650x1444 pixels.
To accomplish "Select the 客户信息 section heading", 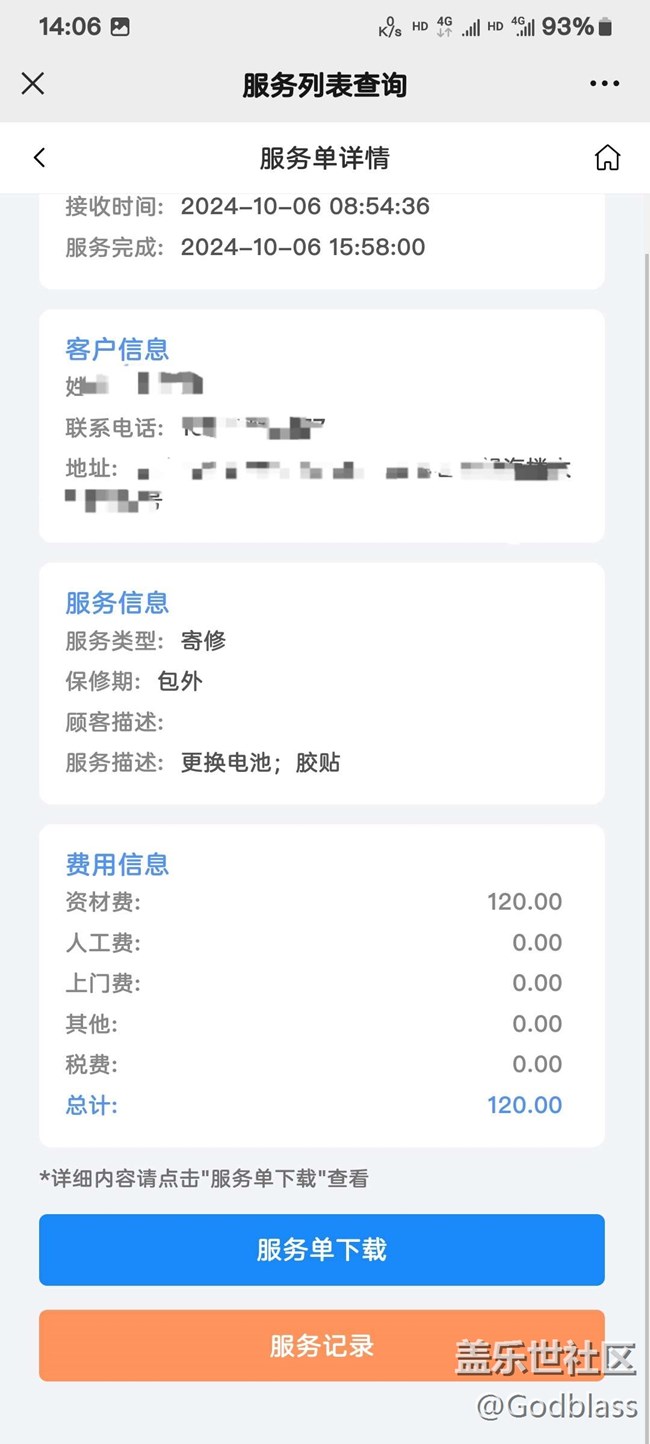I will pos(117,349).
